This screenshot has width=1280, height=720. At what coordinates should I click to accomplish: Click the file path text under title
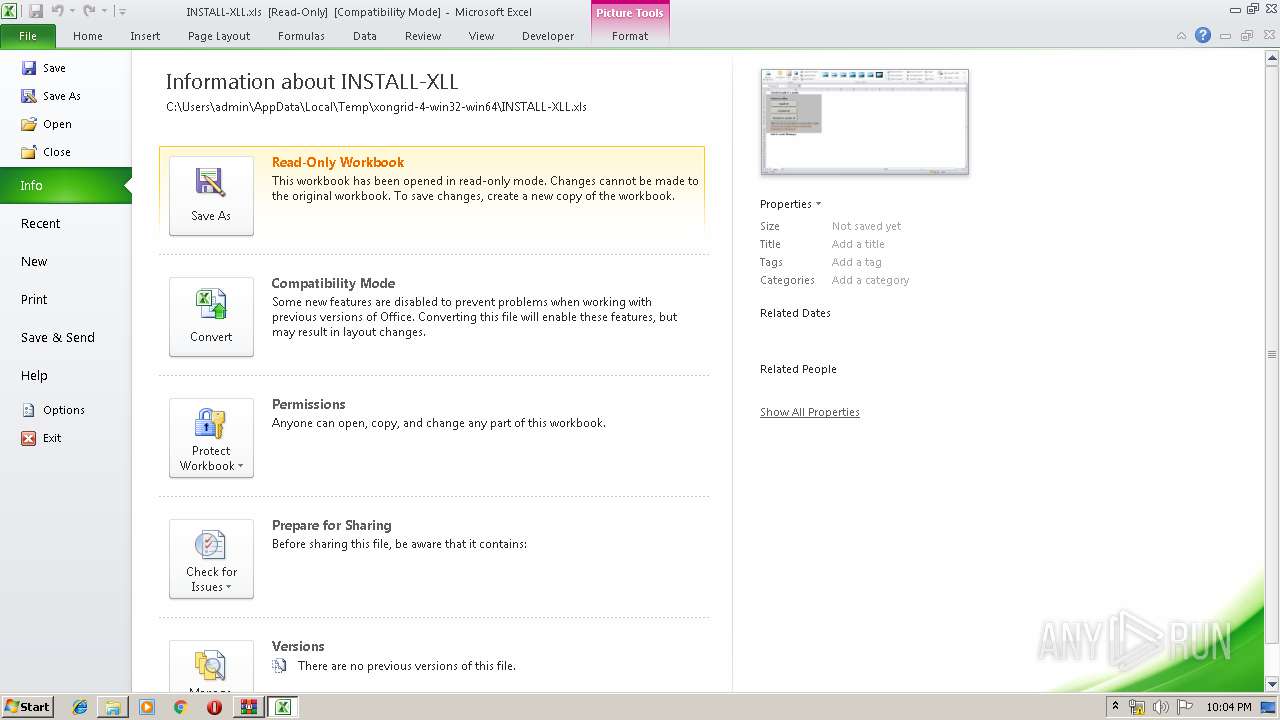click(376, 107)
